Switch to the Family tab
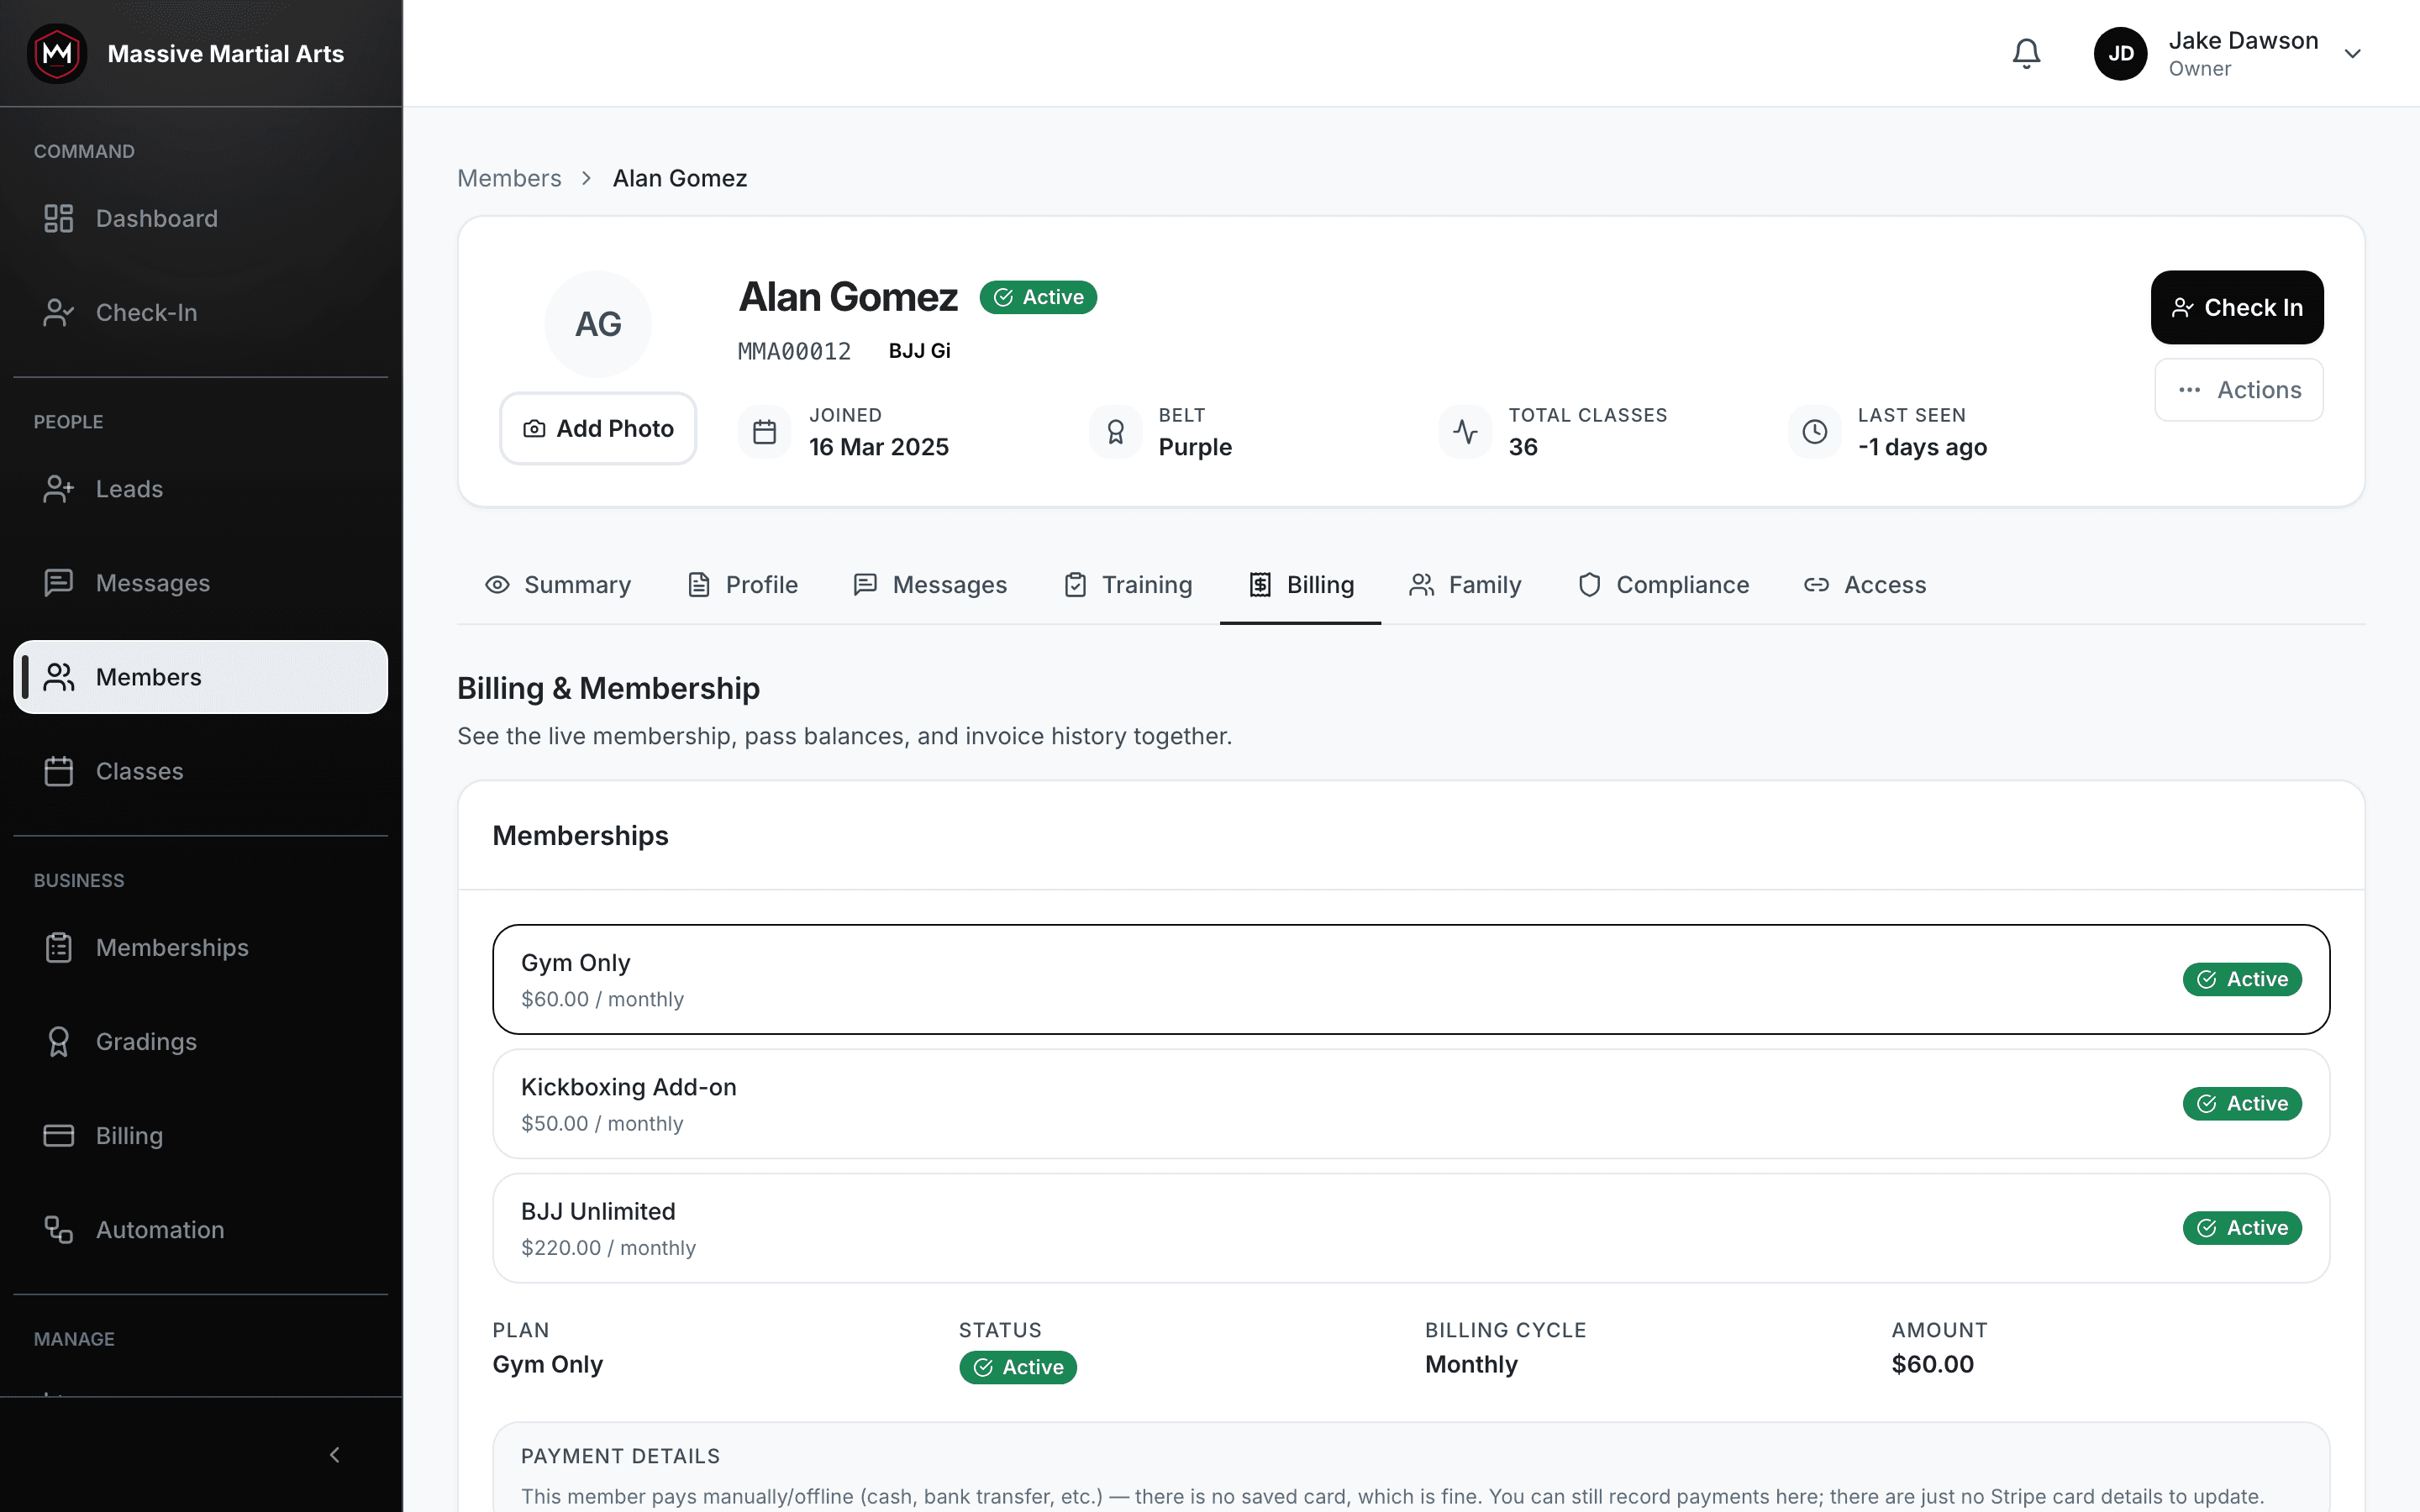The image size is (2420, 1512). click(x=1465, y=585)
